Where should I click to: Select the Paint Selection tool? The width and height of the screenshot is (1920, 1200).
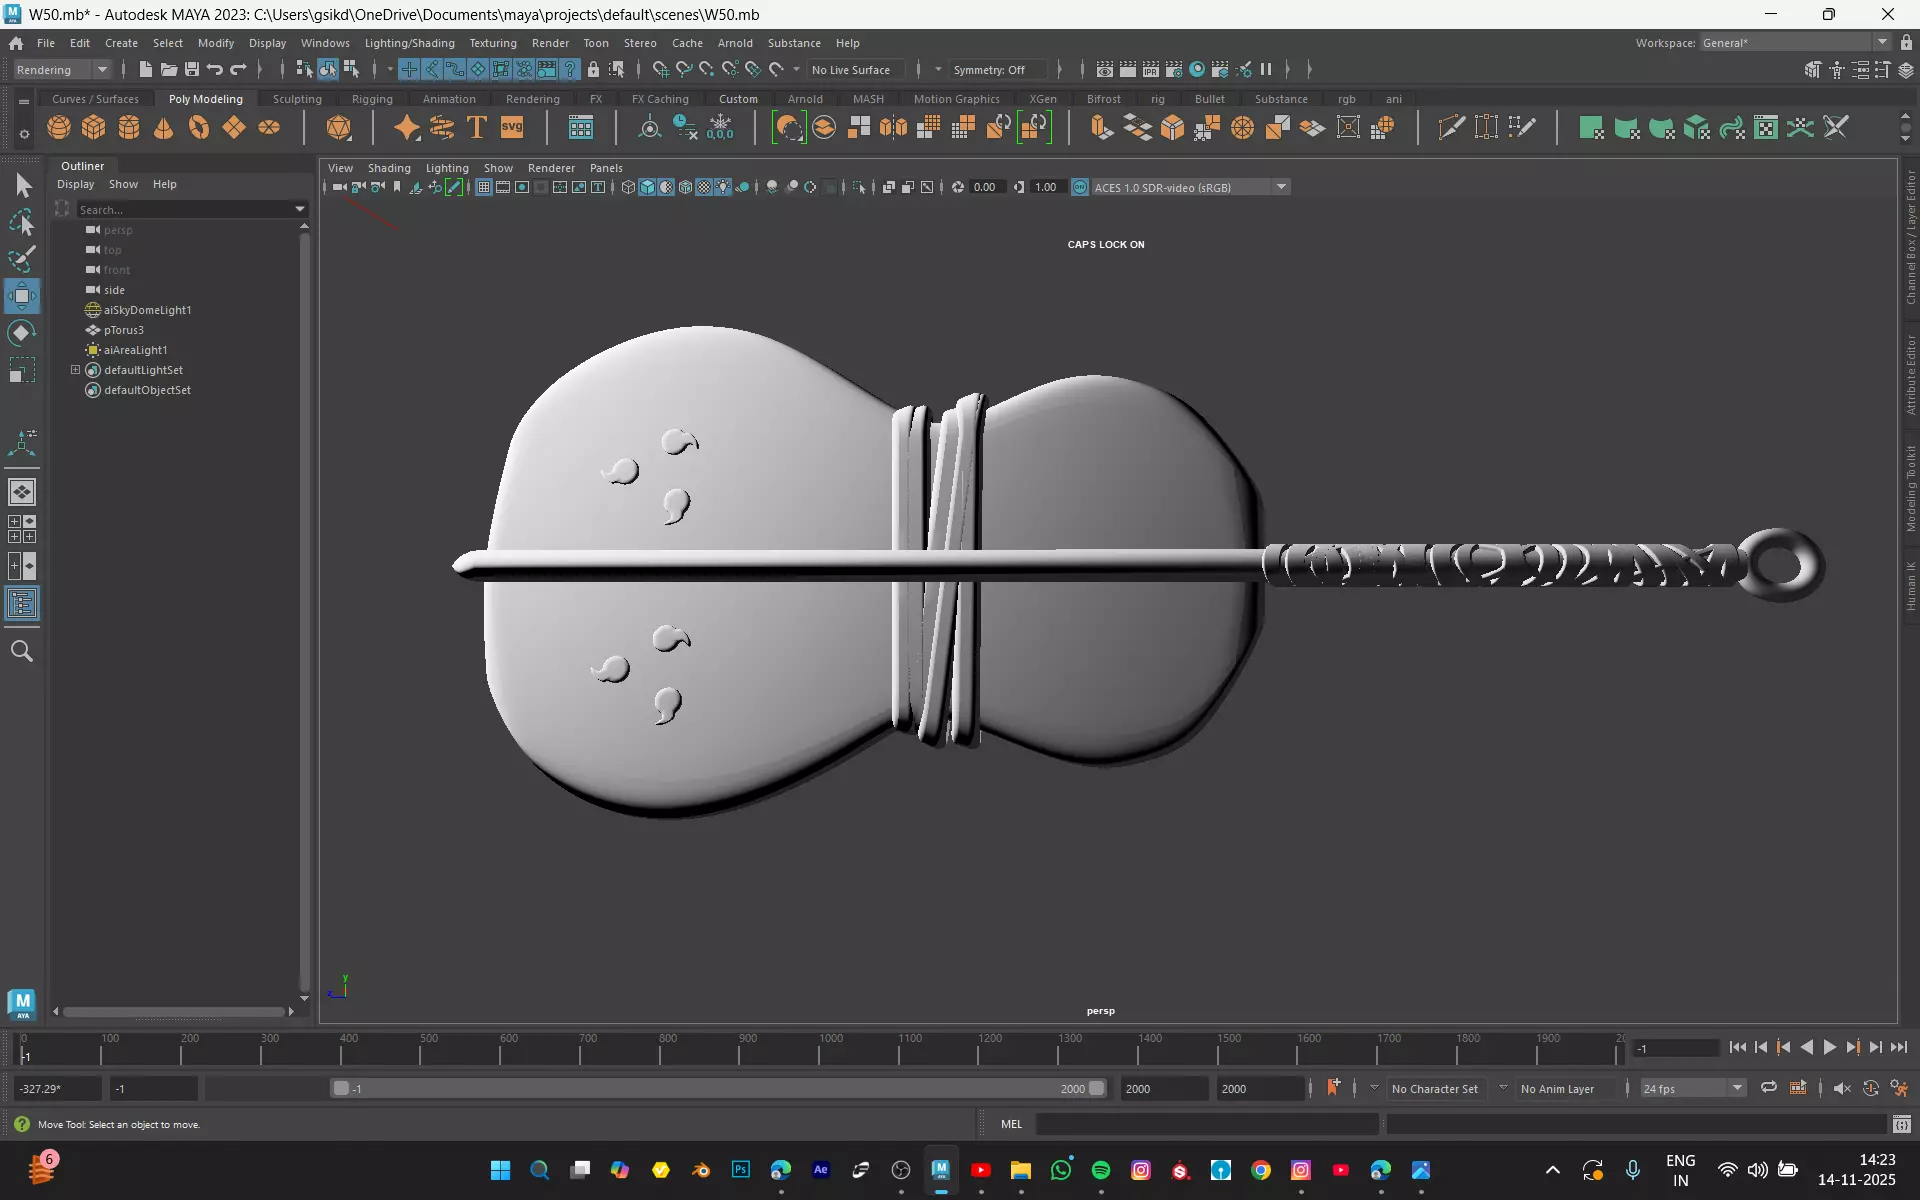pos(22,259)
